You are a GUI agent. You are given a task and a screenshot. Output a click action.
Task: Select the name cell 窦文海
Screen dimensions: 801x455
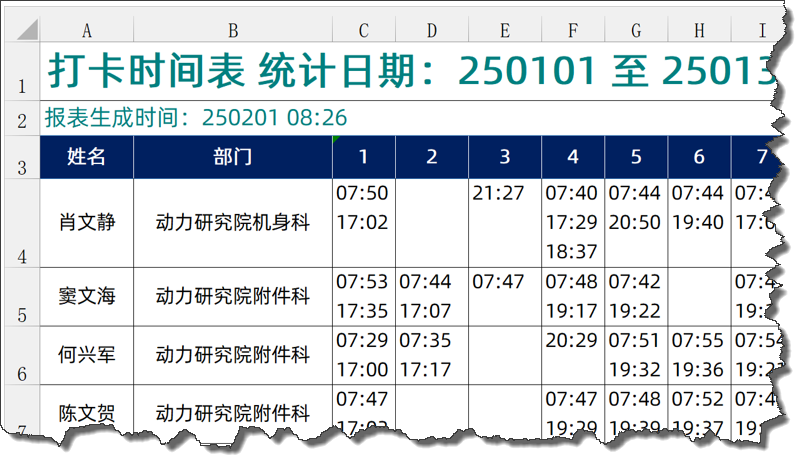[x=87, y=296]
